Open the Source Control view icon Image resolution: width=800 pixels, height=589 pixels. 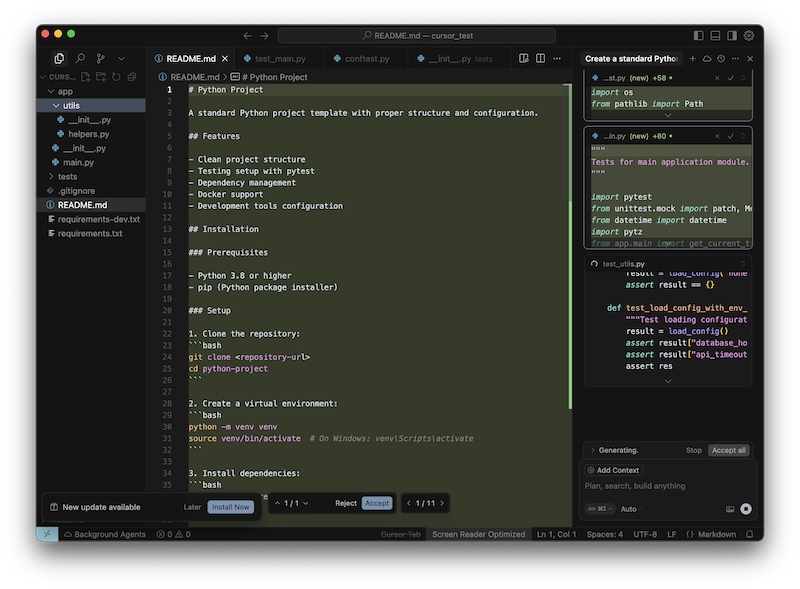coord(101,59)
